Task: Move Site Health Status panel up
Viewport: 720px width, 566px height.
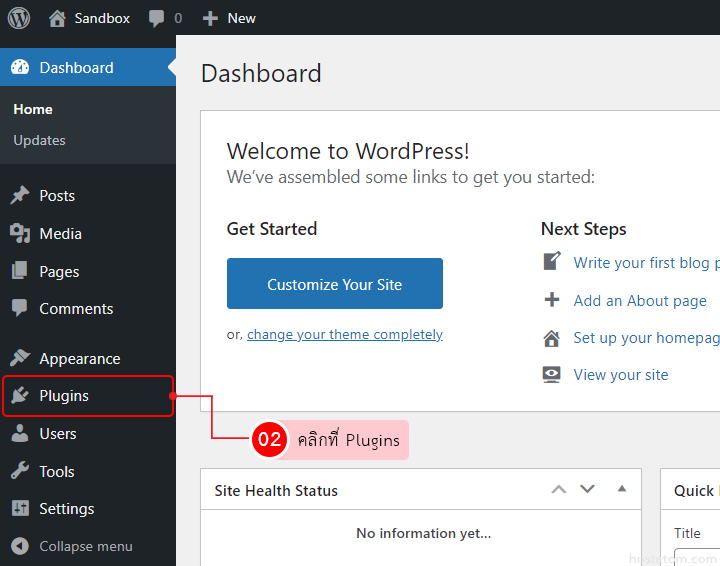Action: 559,490
